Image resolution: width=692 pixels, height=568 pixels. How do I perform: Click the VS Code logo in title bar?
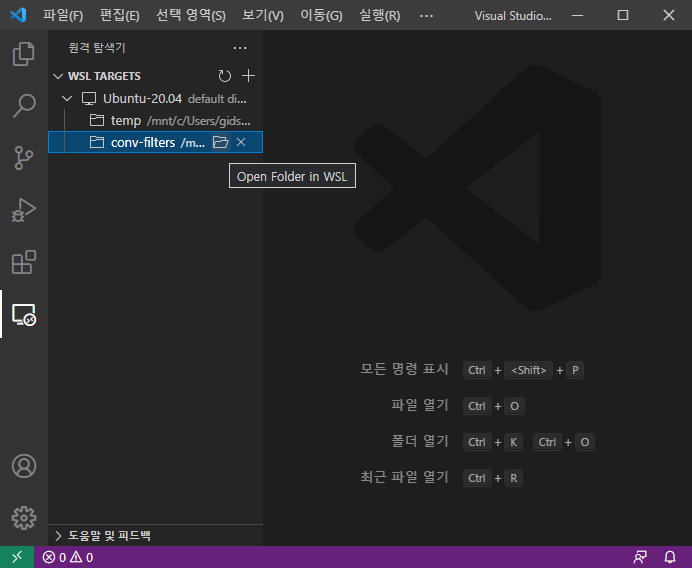(x=18, y=15)
